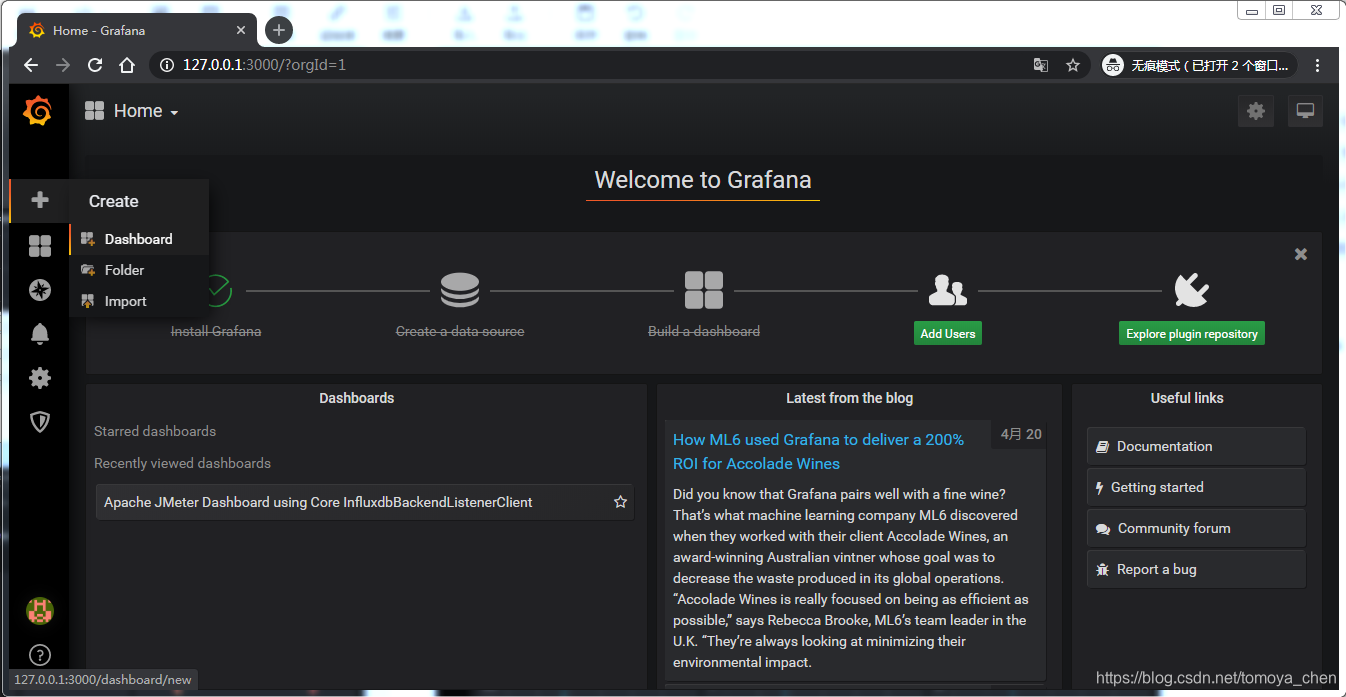Click the plugin plug icon
The height and width of the screenshot is (697, 1346).
pyautogui.click(x=1192, y=290)
